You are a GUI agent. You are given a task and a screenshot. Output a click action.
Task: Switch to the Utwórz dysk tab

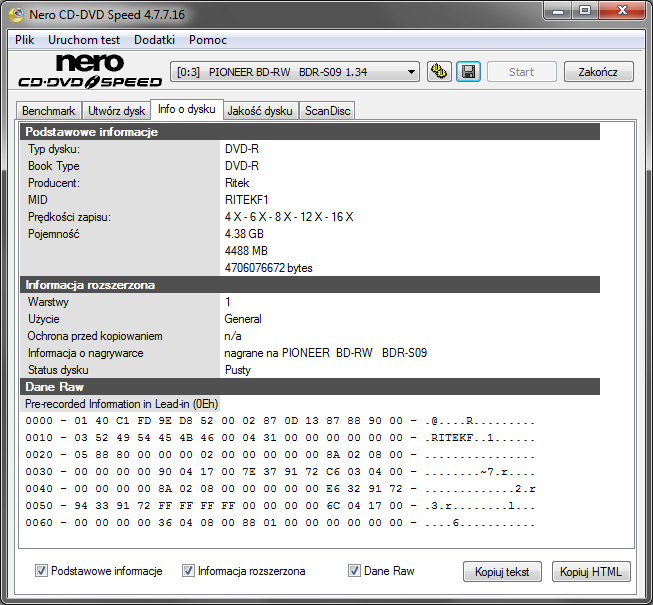(x=116, y=111)
